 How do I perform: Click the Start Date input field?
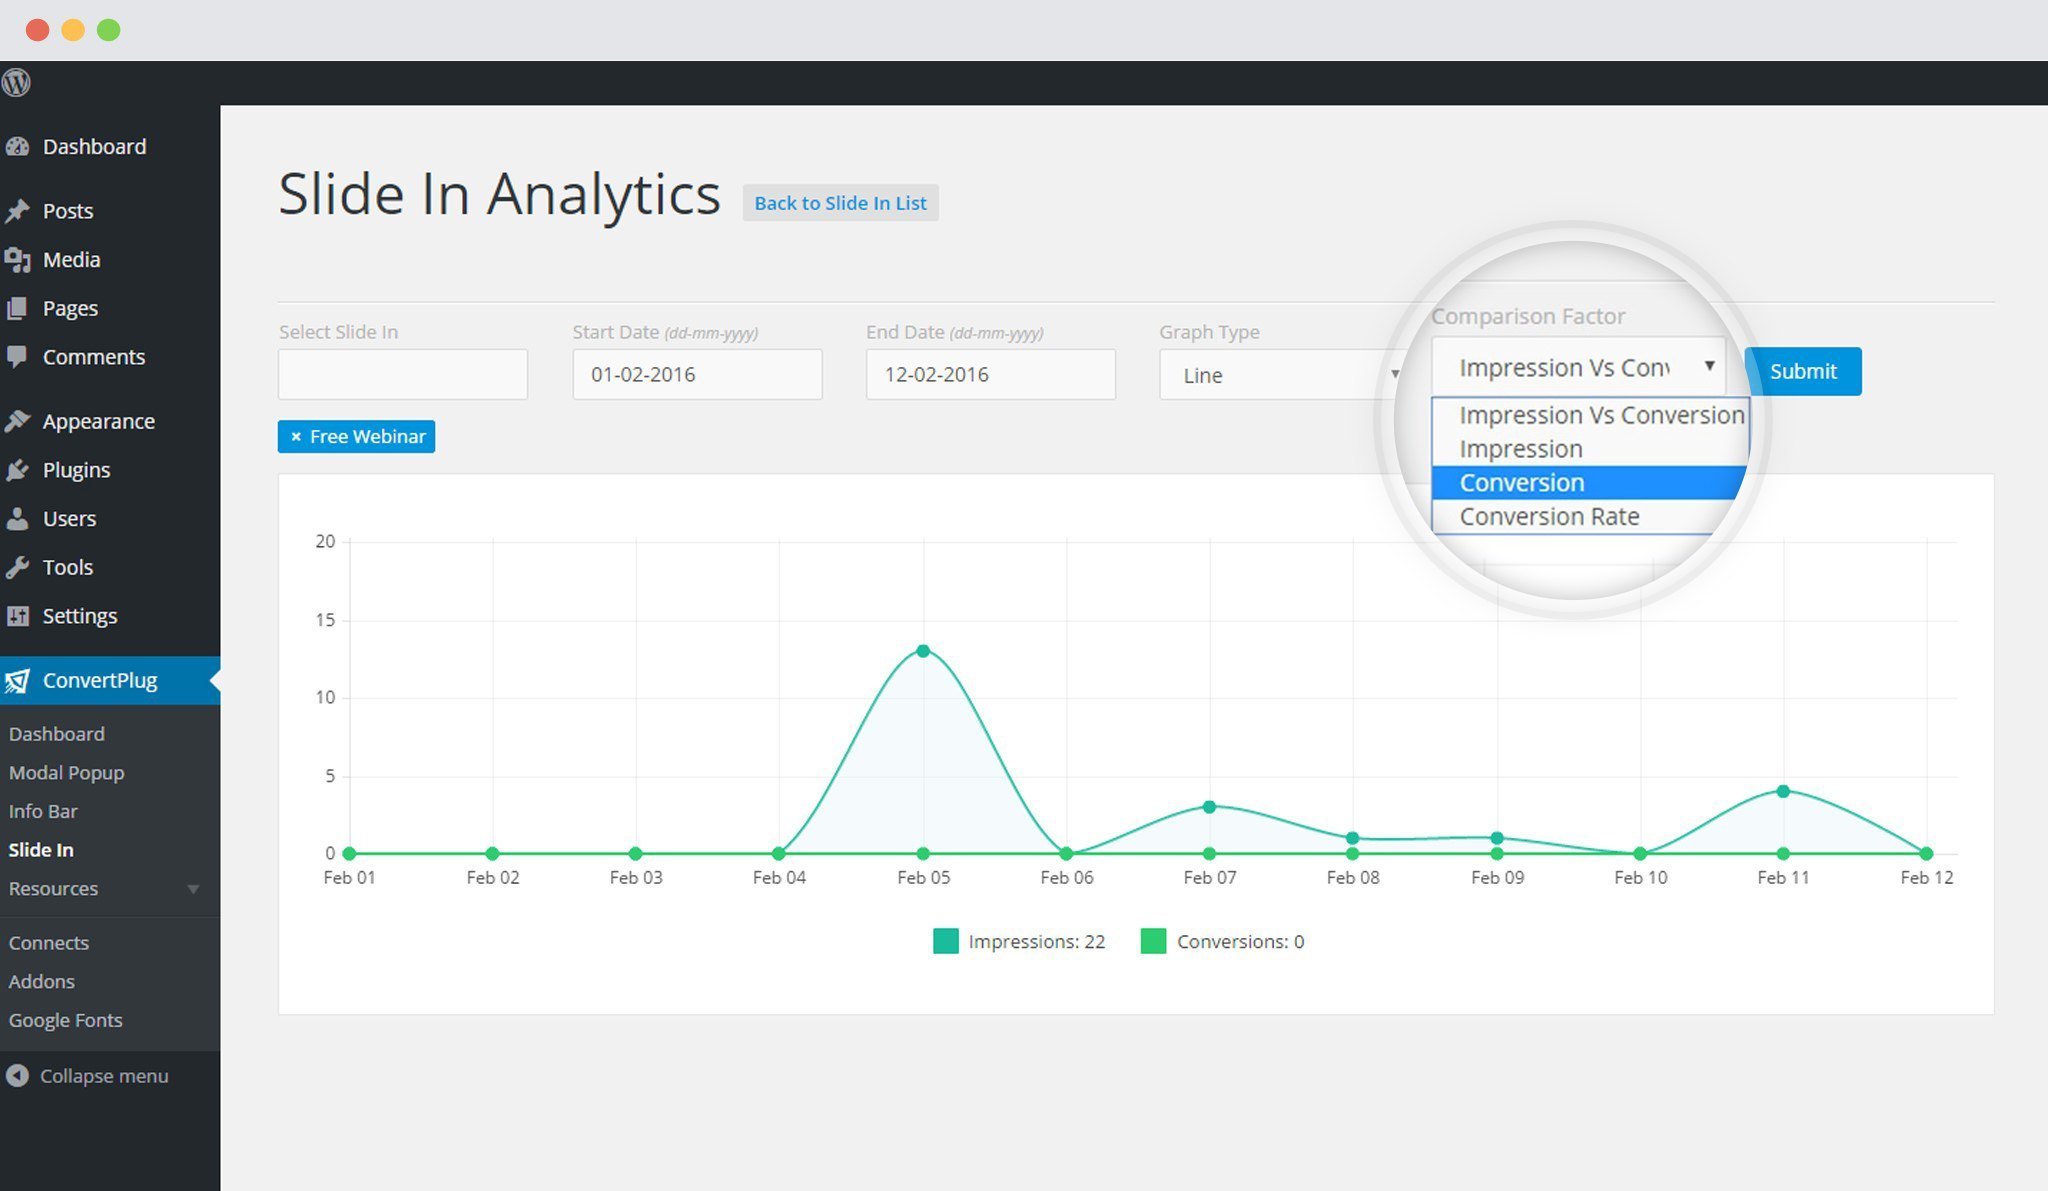pos(697,374)
